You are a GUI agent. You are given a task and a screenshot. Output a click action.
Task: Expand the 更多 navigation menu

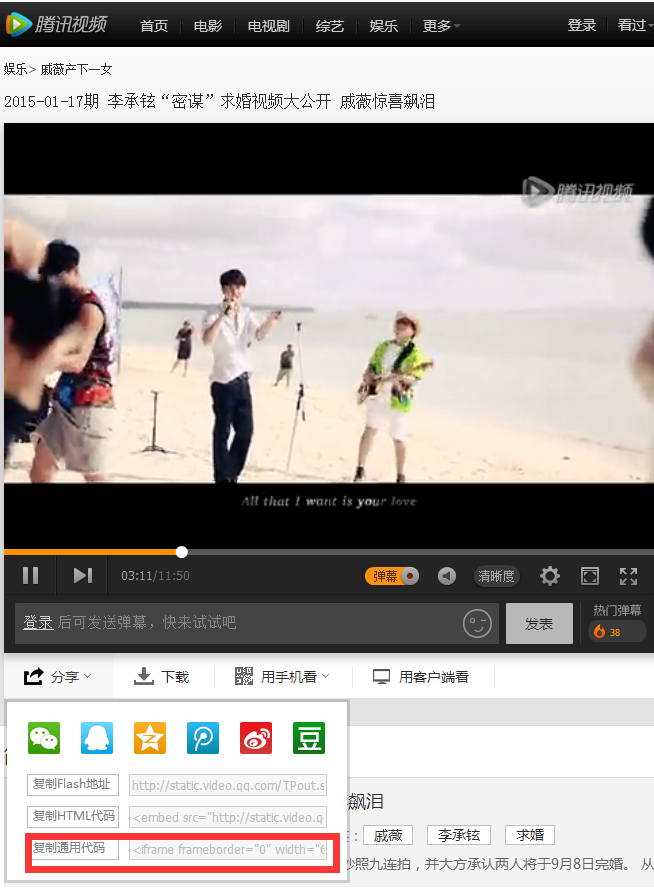coord(441,26)
